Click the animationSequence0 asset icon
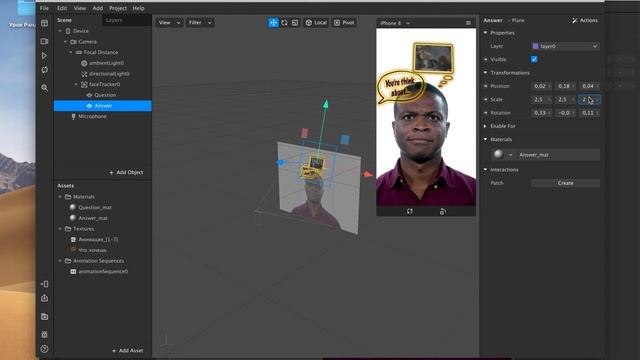Image resolution: width=640 pixels, height=360 pixels. [x=73, y=271]
